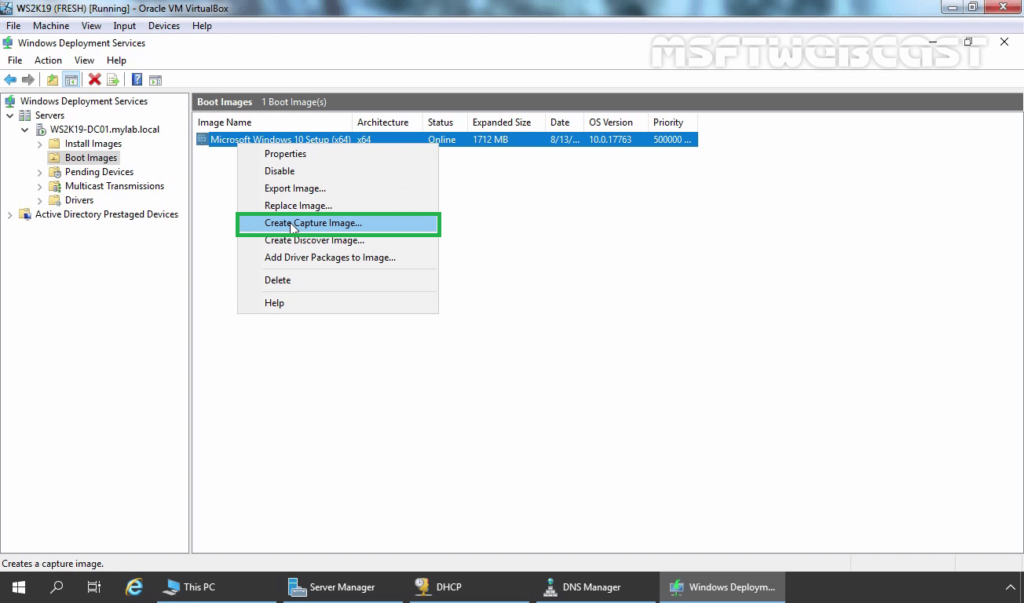
Task: Choose Export Image... from context menu
Action: click(338, 188)
